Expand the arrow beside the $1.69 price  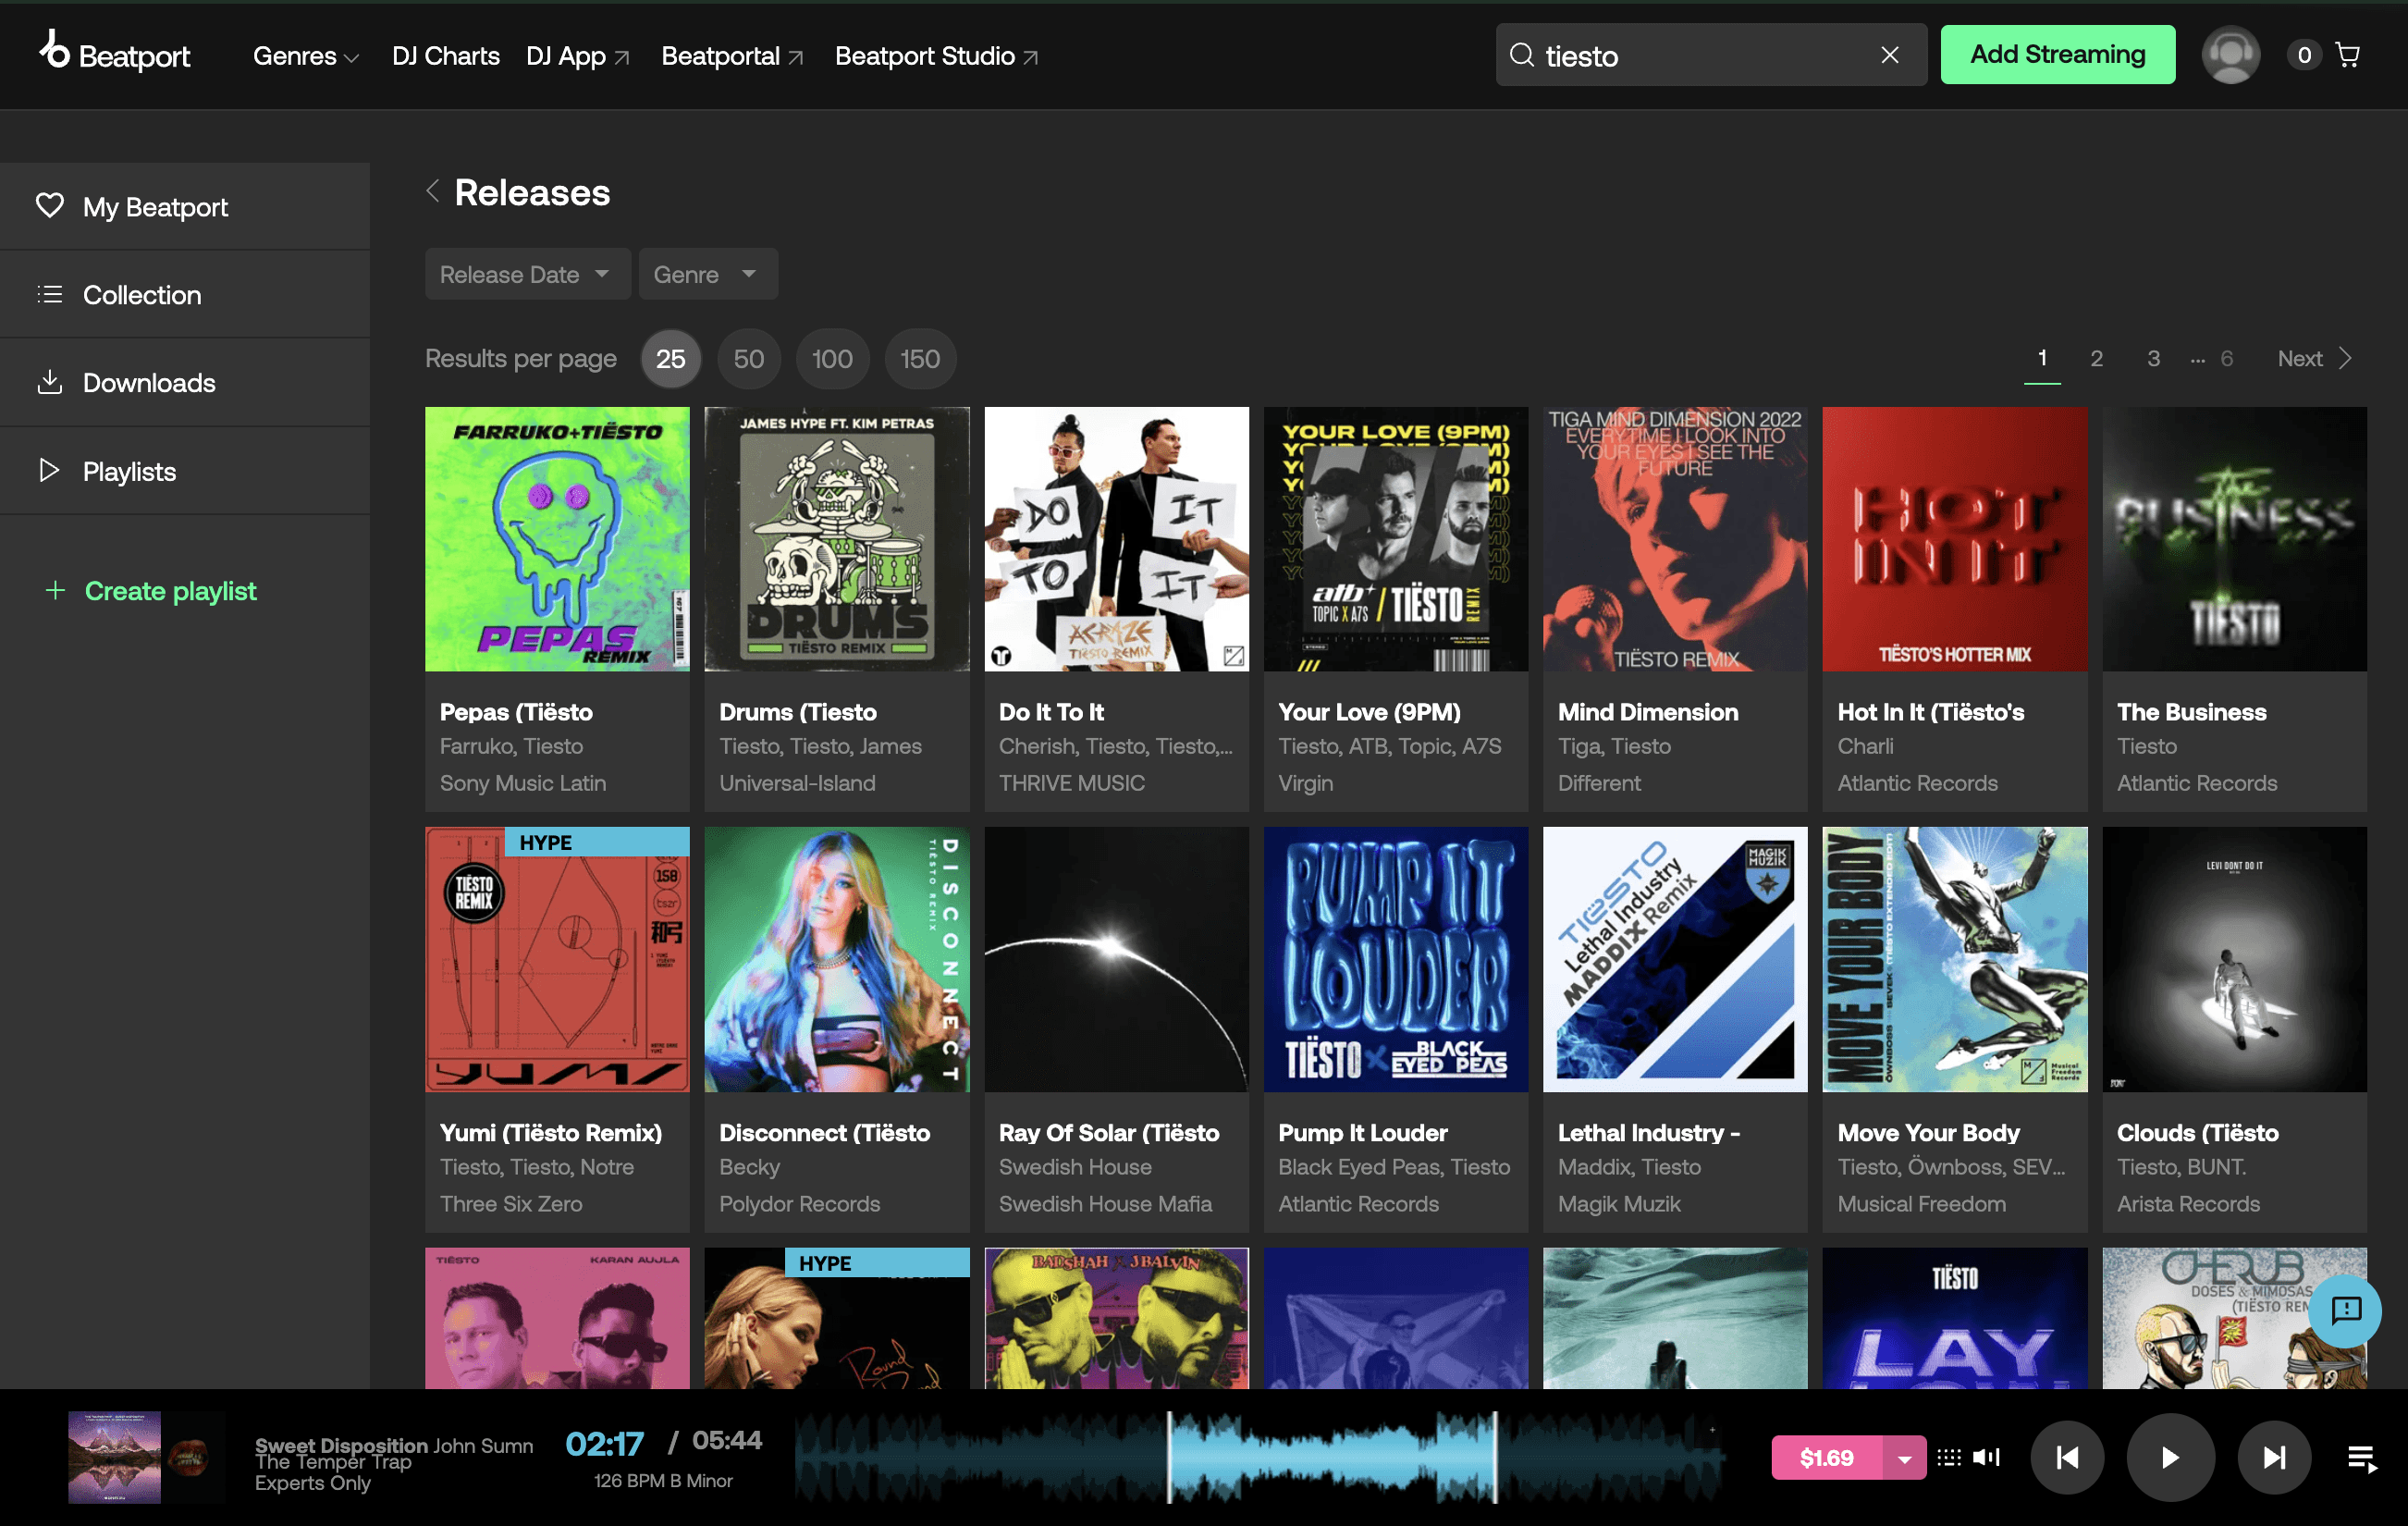tap(1905, 1458)
